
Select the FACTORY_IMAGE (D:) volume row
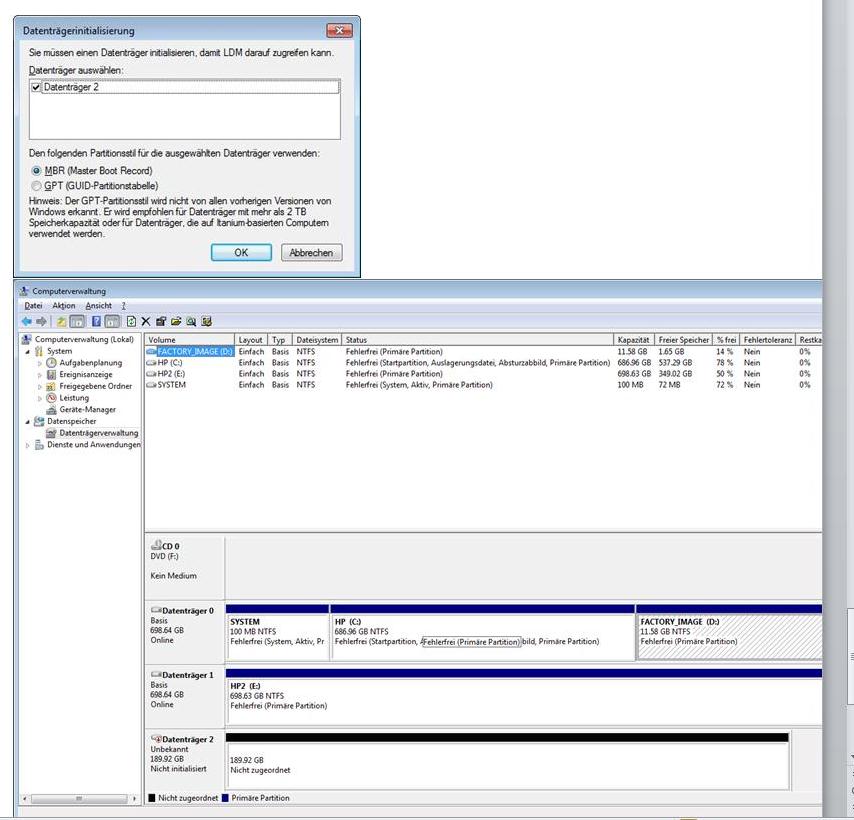[x=195, y=352]
